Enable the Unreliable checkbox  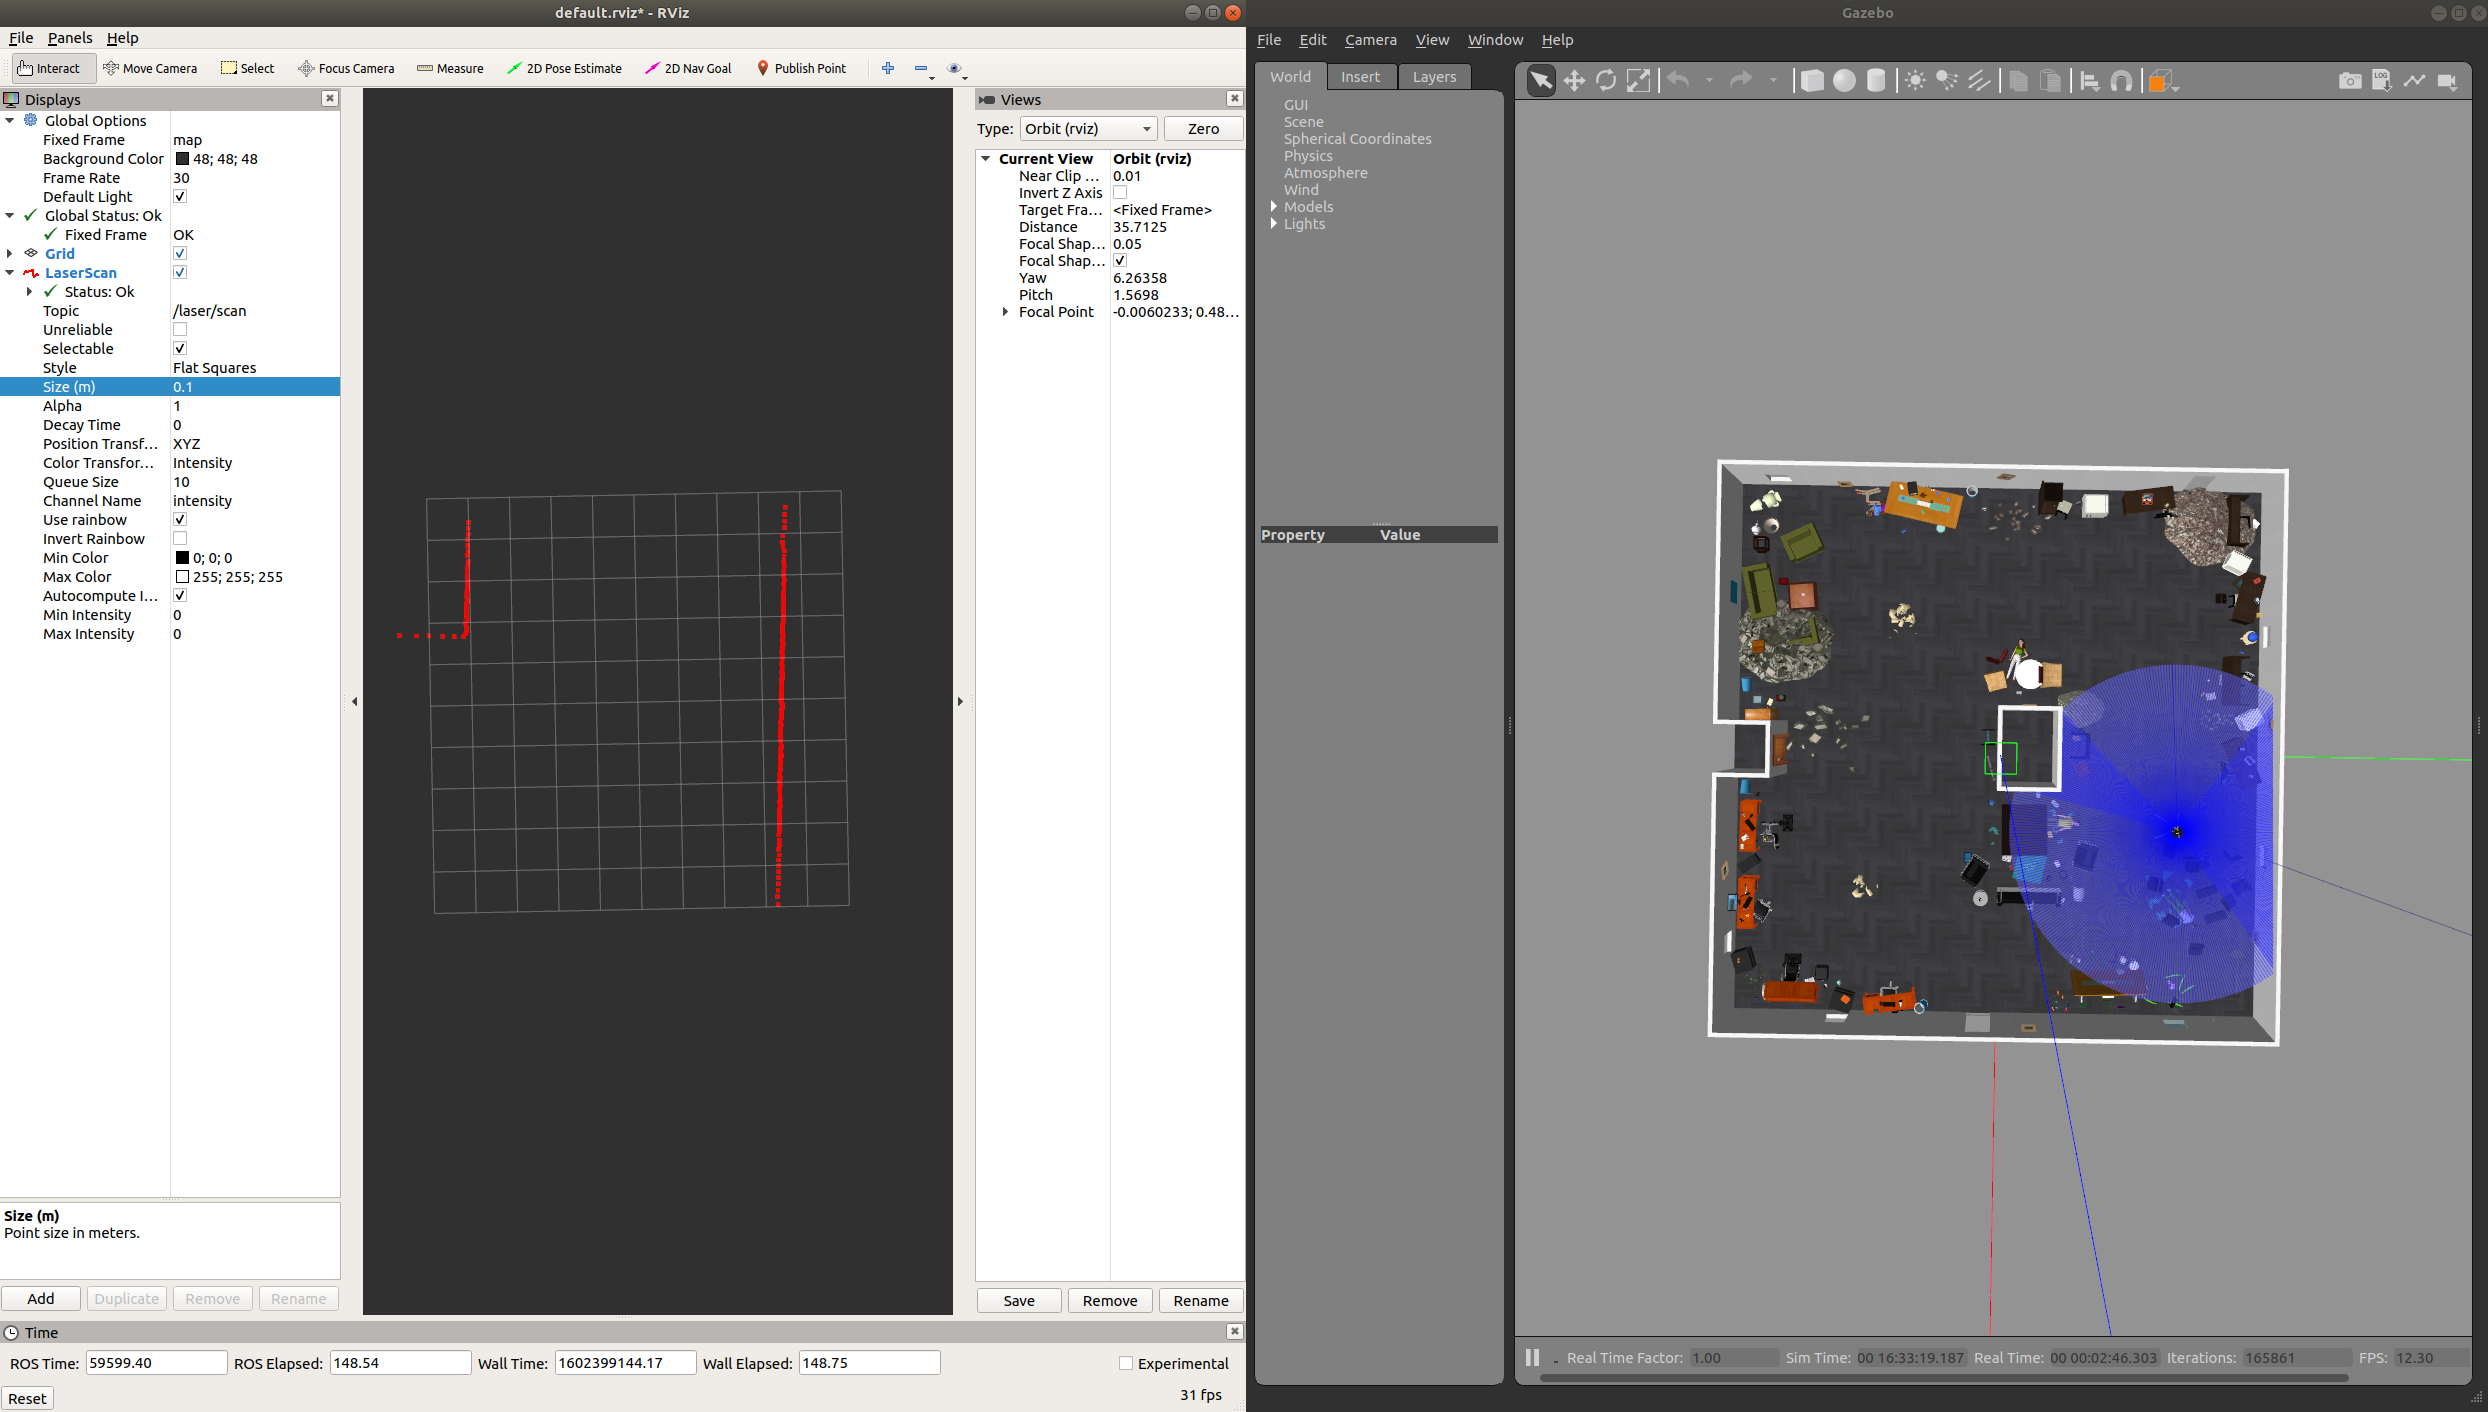coord(180,329)
